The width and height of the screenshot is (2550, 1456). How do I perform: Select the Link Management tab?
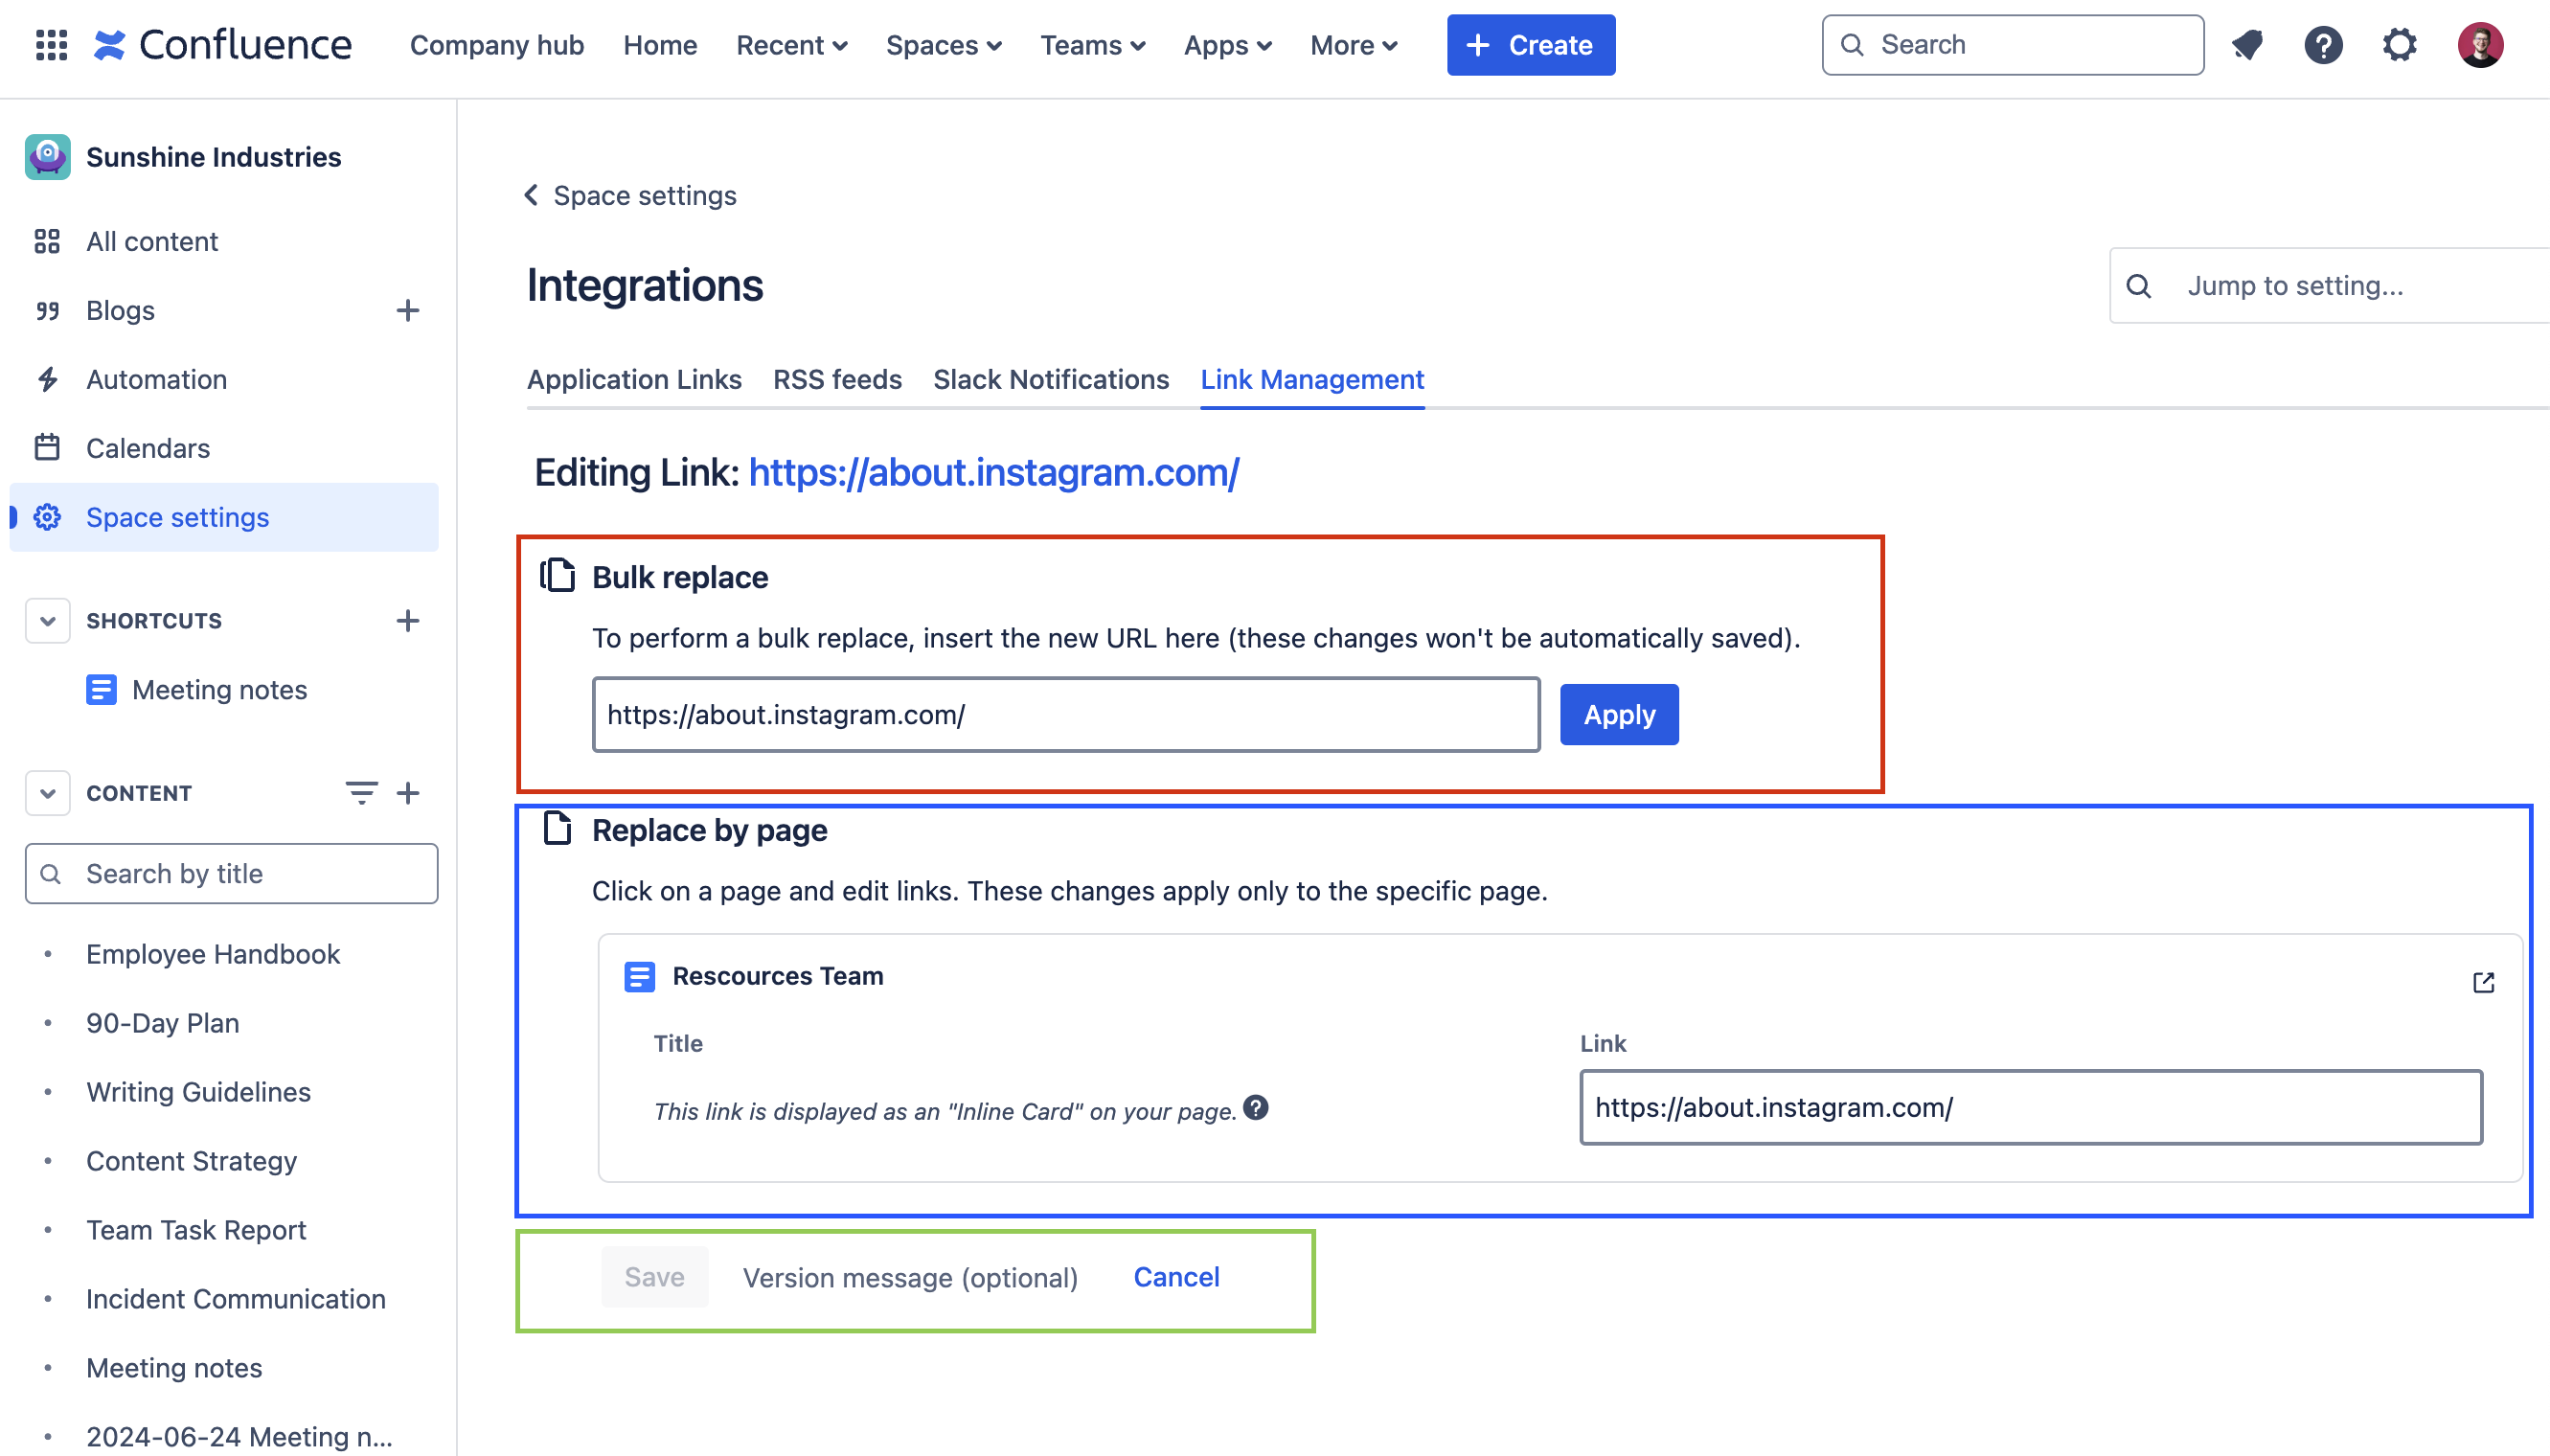click(1312, 379)
